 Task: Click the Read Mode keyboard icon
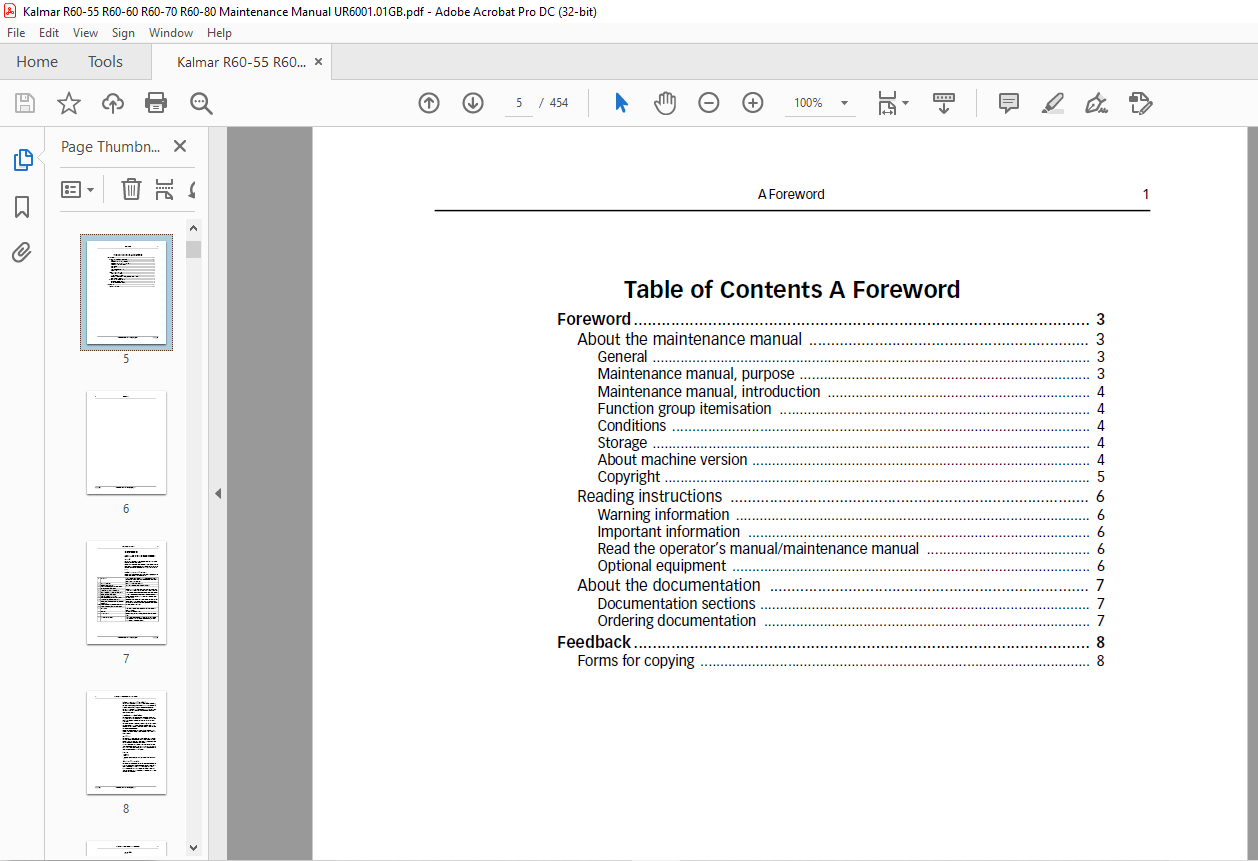point(944,103)
